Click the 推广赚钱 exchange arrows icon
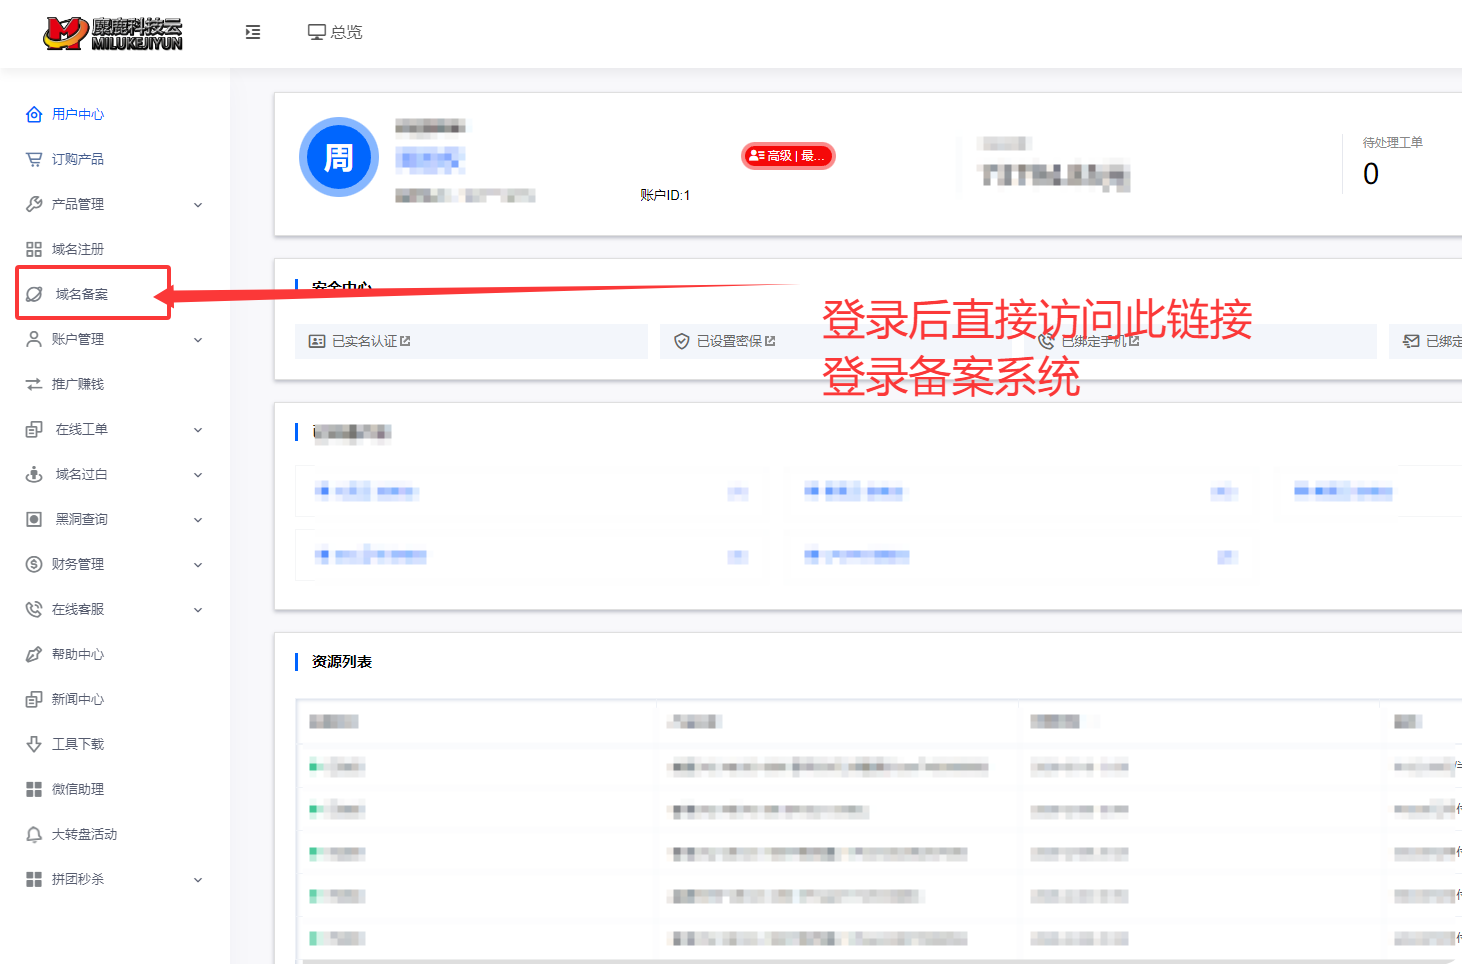 click(x=34, y=384)
